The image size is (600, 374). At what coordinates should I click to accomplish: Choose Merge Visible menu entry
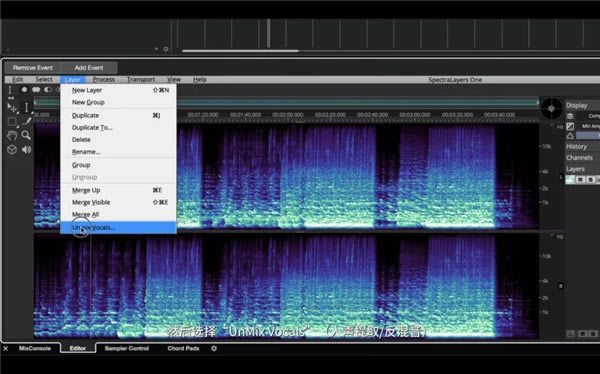tap(118, 202)
